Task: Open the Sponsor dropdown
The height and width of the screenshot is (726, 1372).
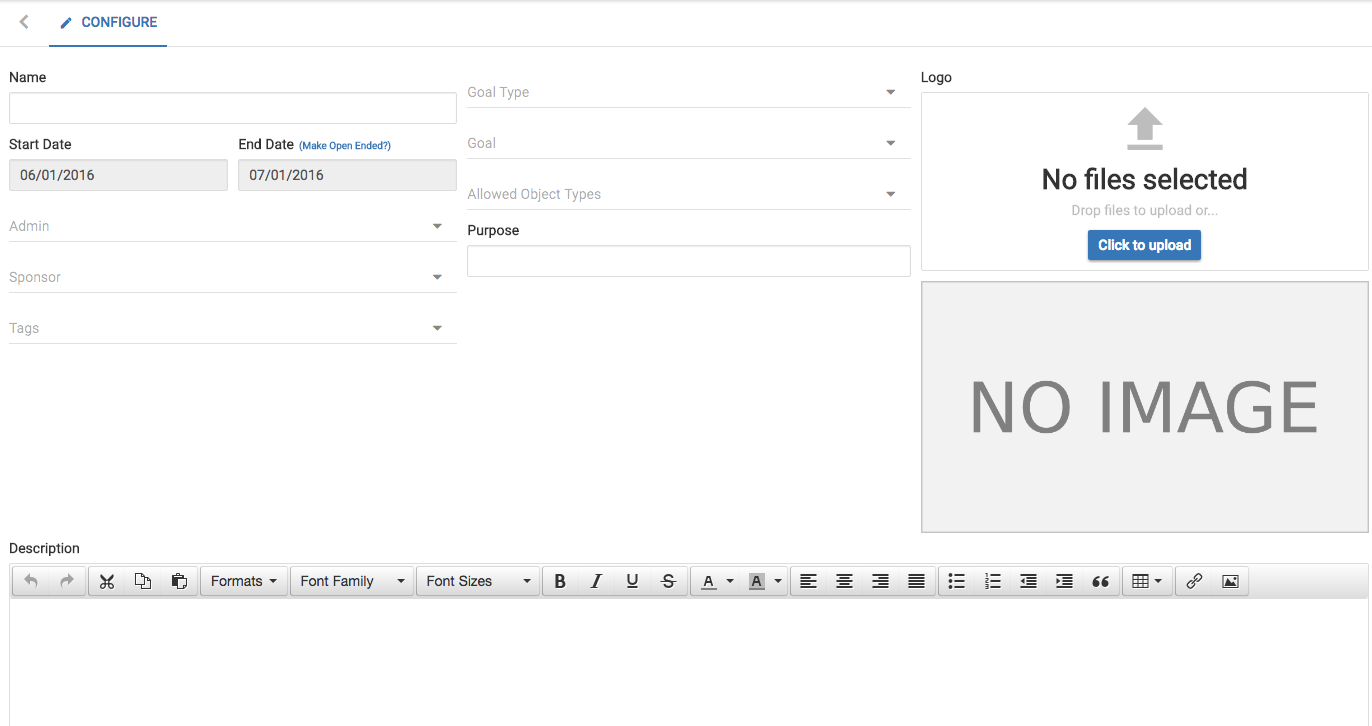Action: tap(233, 277)
